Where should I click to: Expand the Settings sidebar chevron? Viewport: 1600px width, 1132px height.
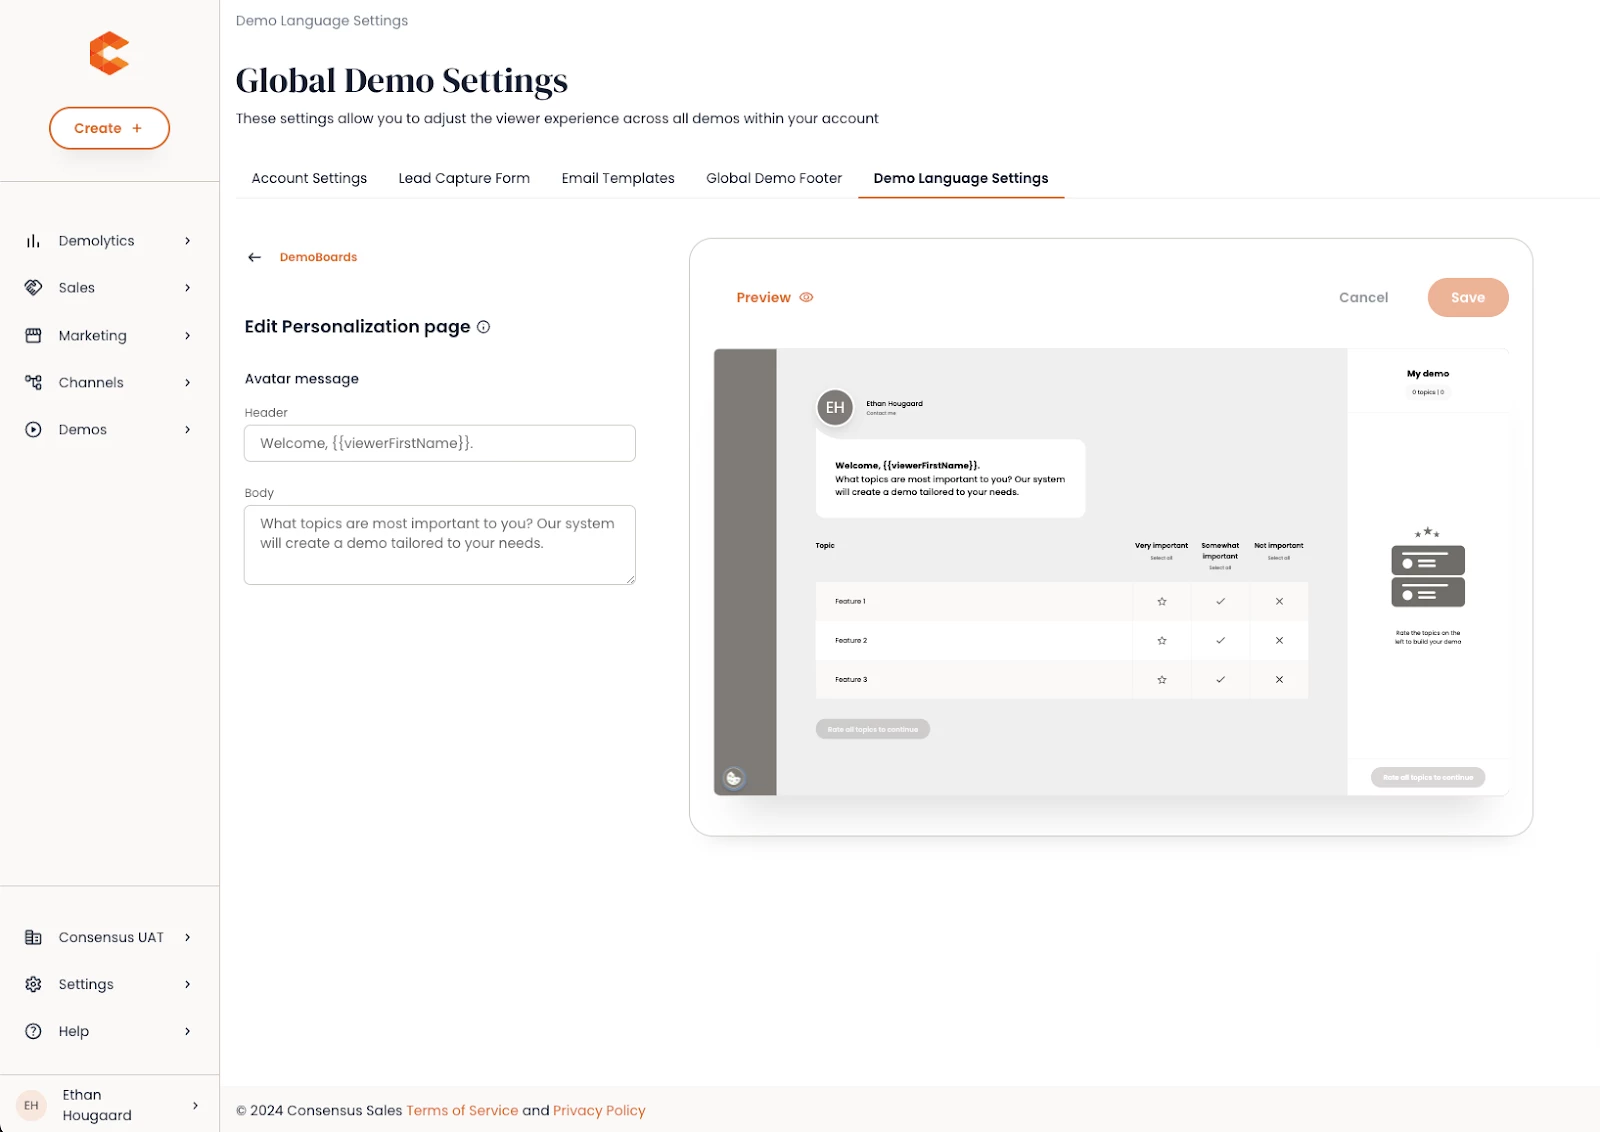tap(187, 985)
